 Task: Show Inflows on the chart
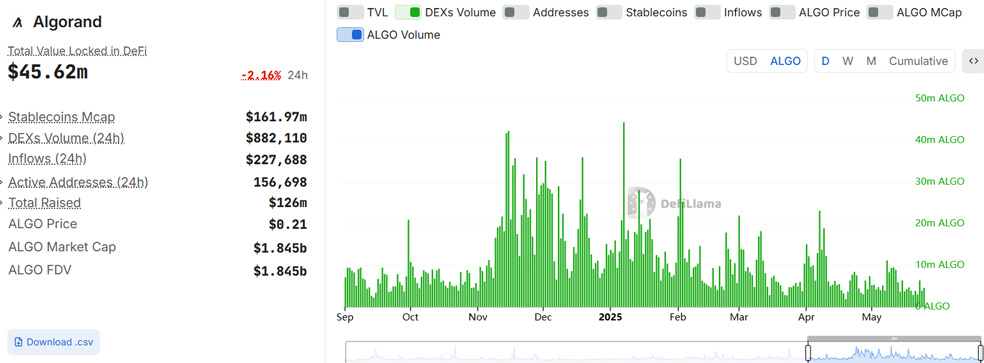coord(707,12)
